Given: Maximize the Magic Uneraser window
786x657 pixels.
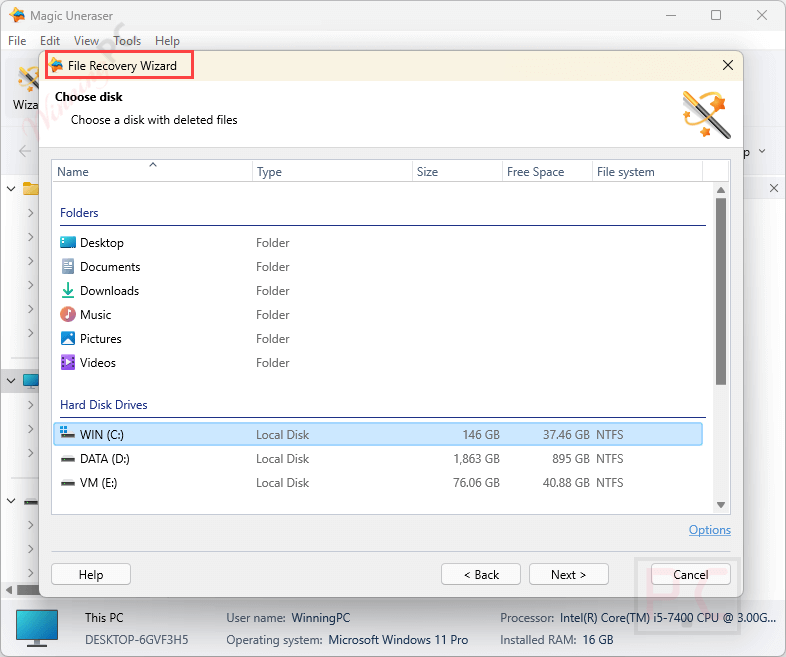Looking at the screenshot, I should click(716, 15).
